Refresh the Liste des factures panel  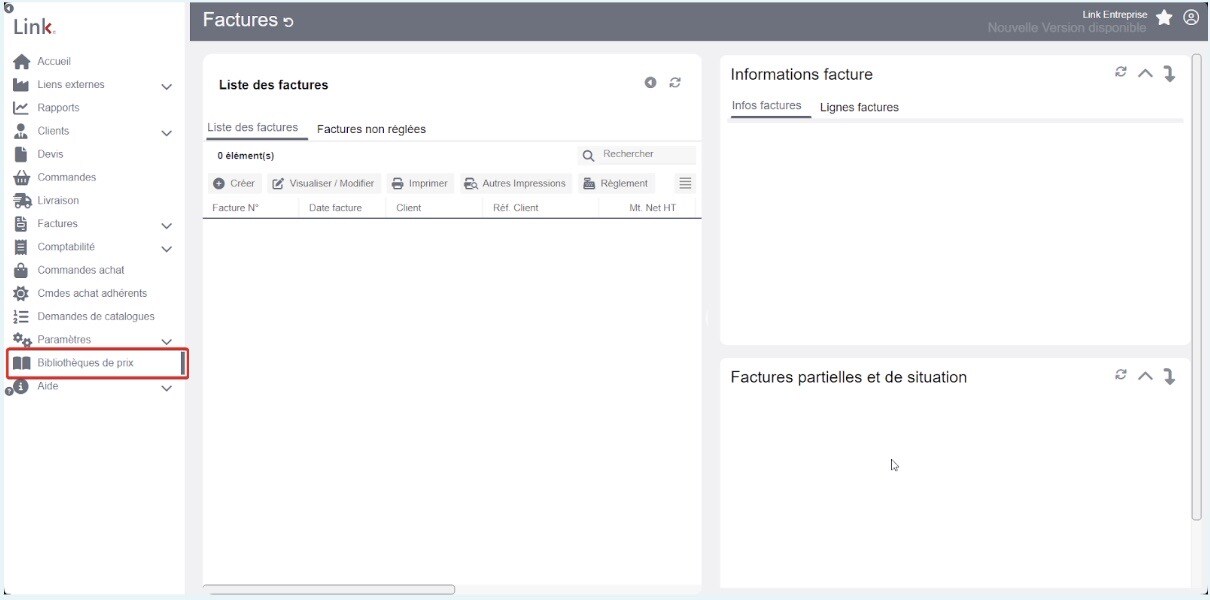point(675,83)
